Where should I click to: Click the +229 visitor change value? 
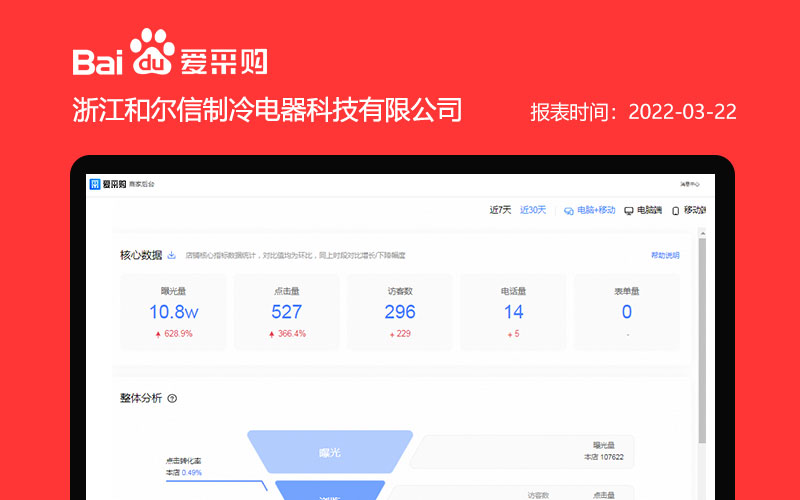401,334
